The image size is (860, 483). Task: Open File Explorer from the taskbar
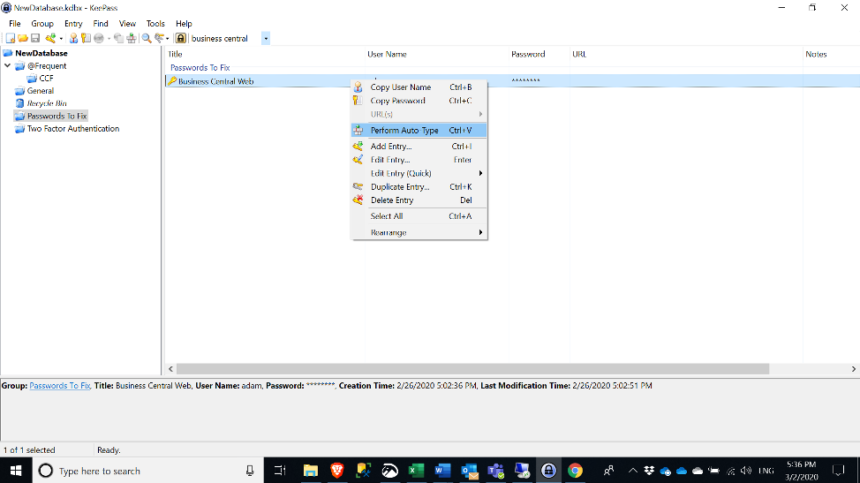coord(310,470)
